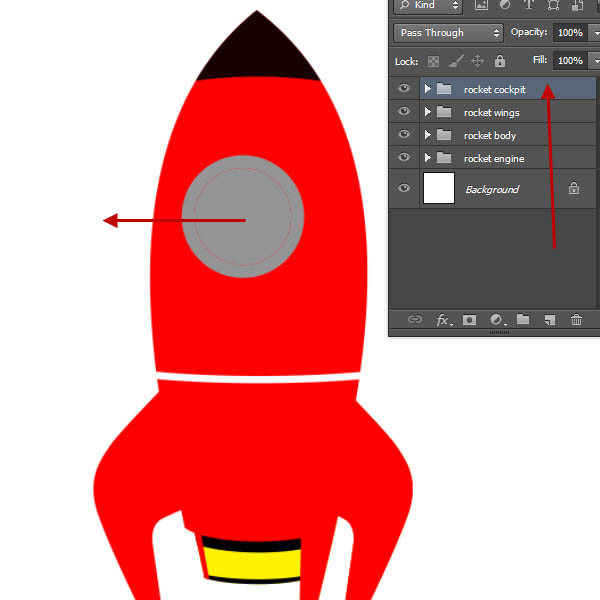The width and height of the screenshot is (600, 600).
Task: Click the pixel layer filter icon
Action: coord(482,6)
